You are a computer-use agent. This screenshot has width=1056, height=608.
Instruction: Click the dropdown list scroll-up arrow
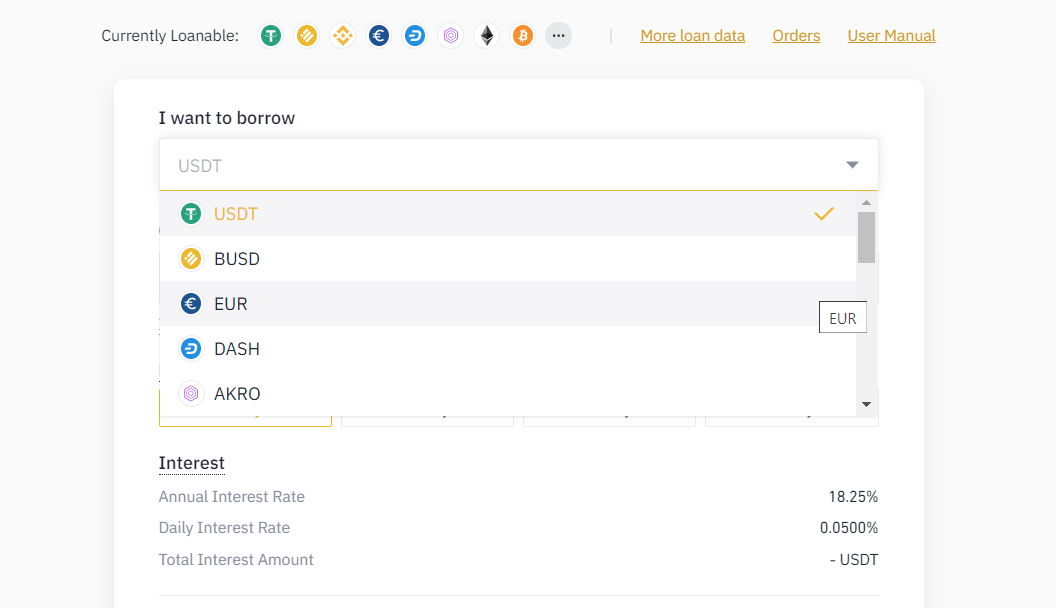[867, 203]
